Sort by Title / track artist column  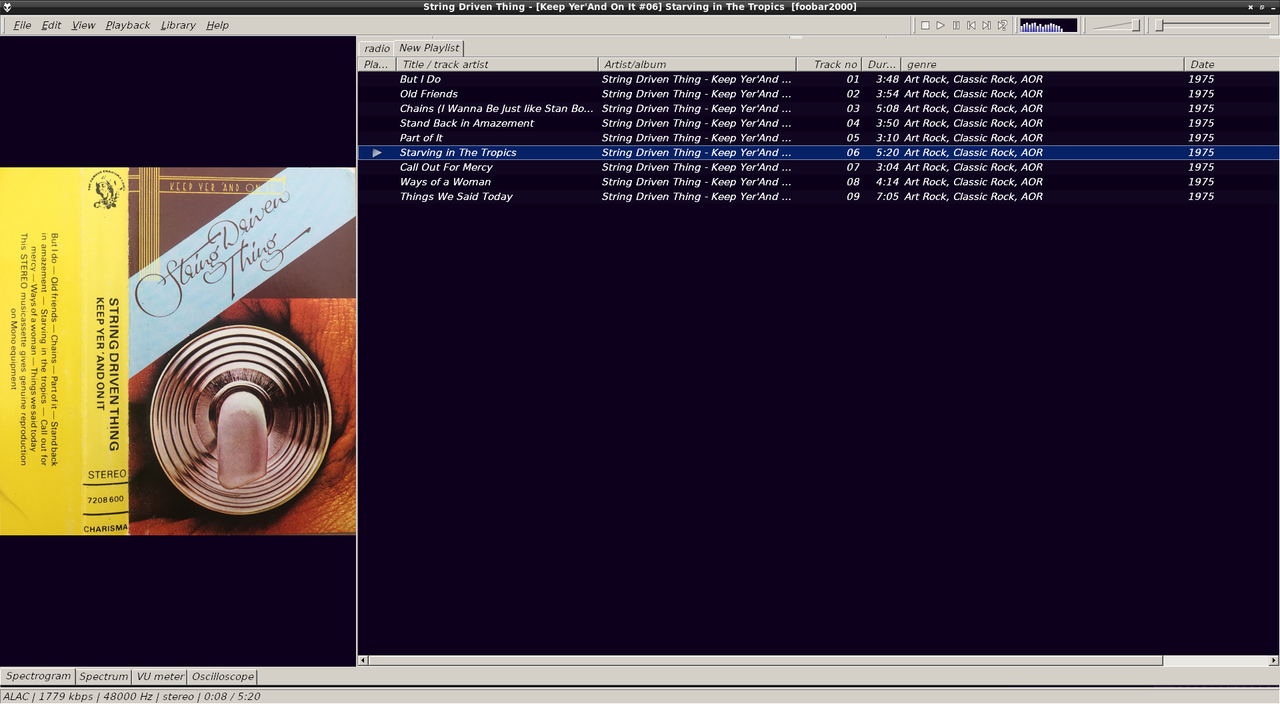click(x=497, y=64)
